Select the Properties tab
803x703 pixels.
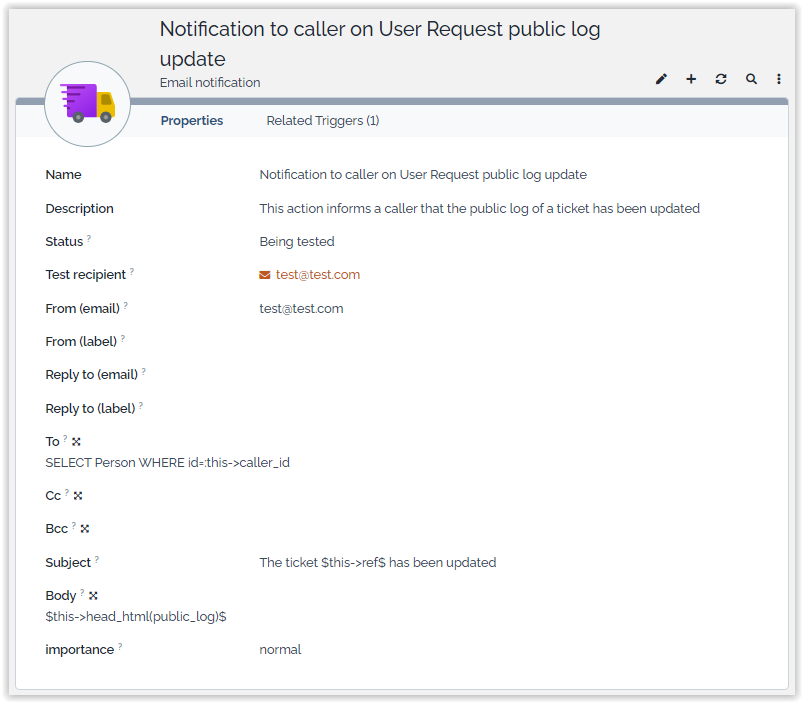[192, 120]
